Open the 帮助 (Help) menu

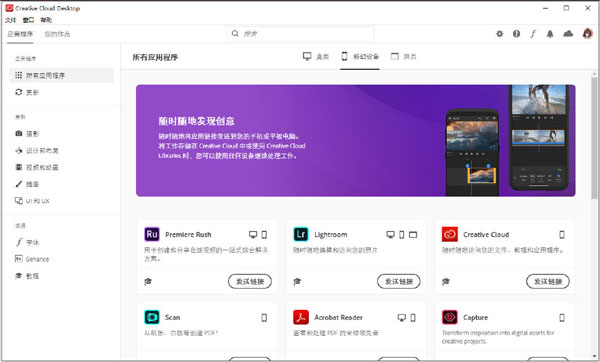click(46, 20)
